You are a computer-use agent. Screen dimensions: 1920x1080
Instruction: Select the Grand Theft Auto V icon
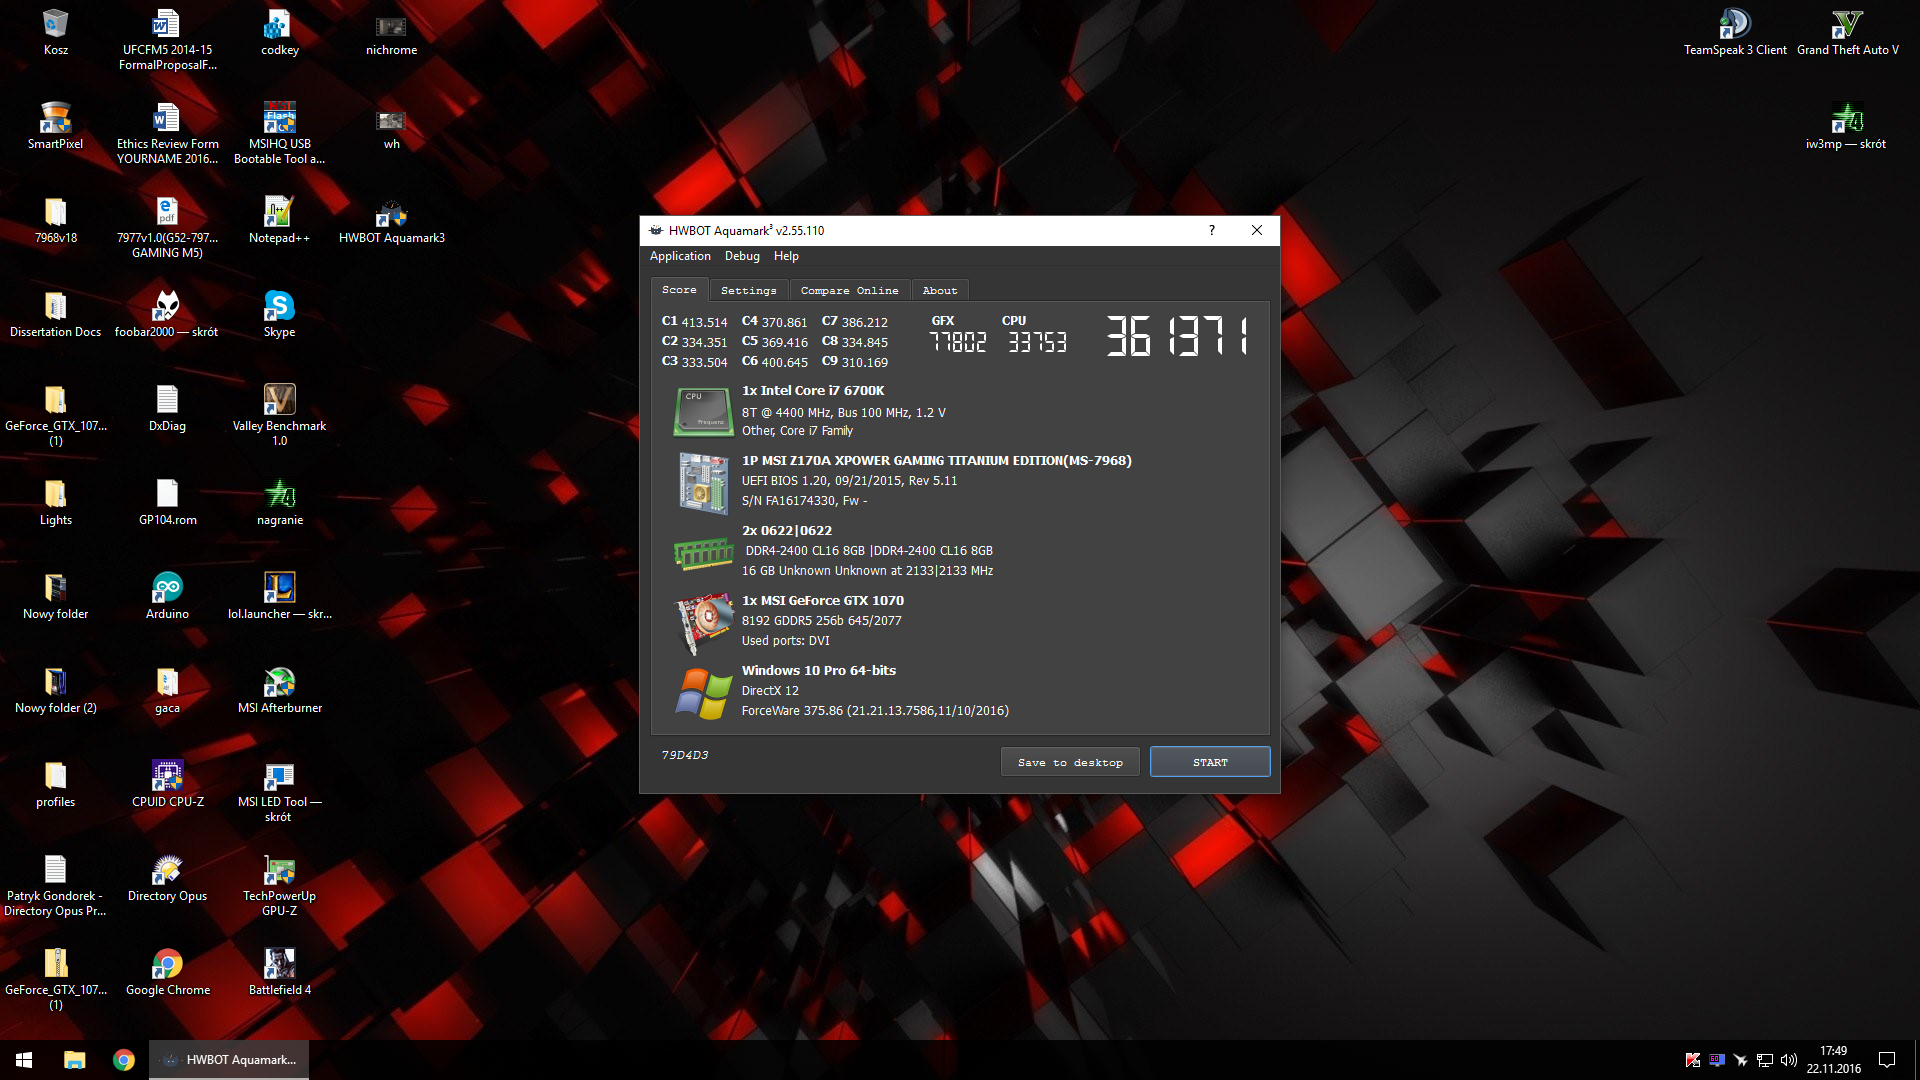(1847, 32)
